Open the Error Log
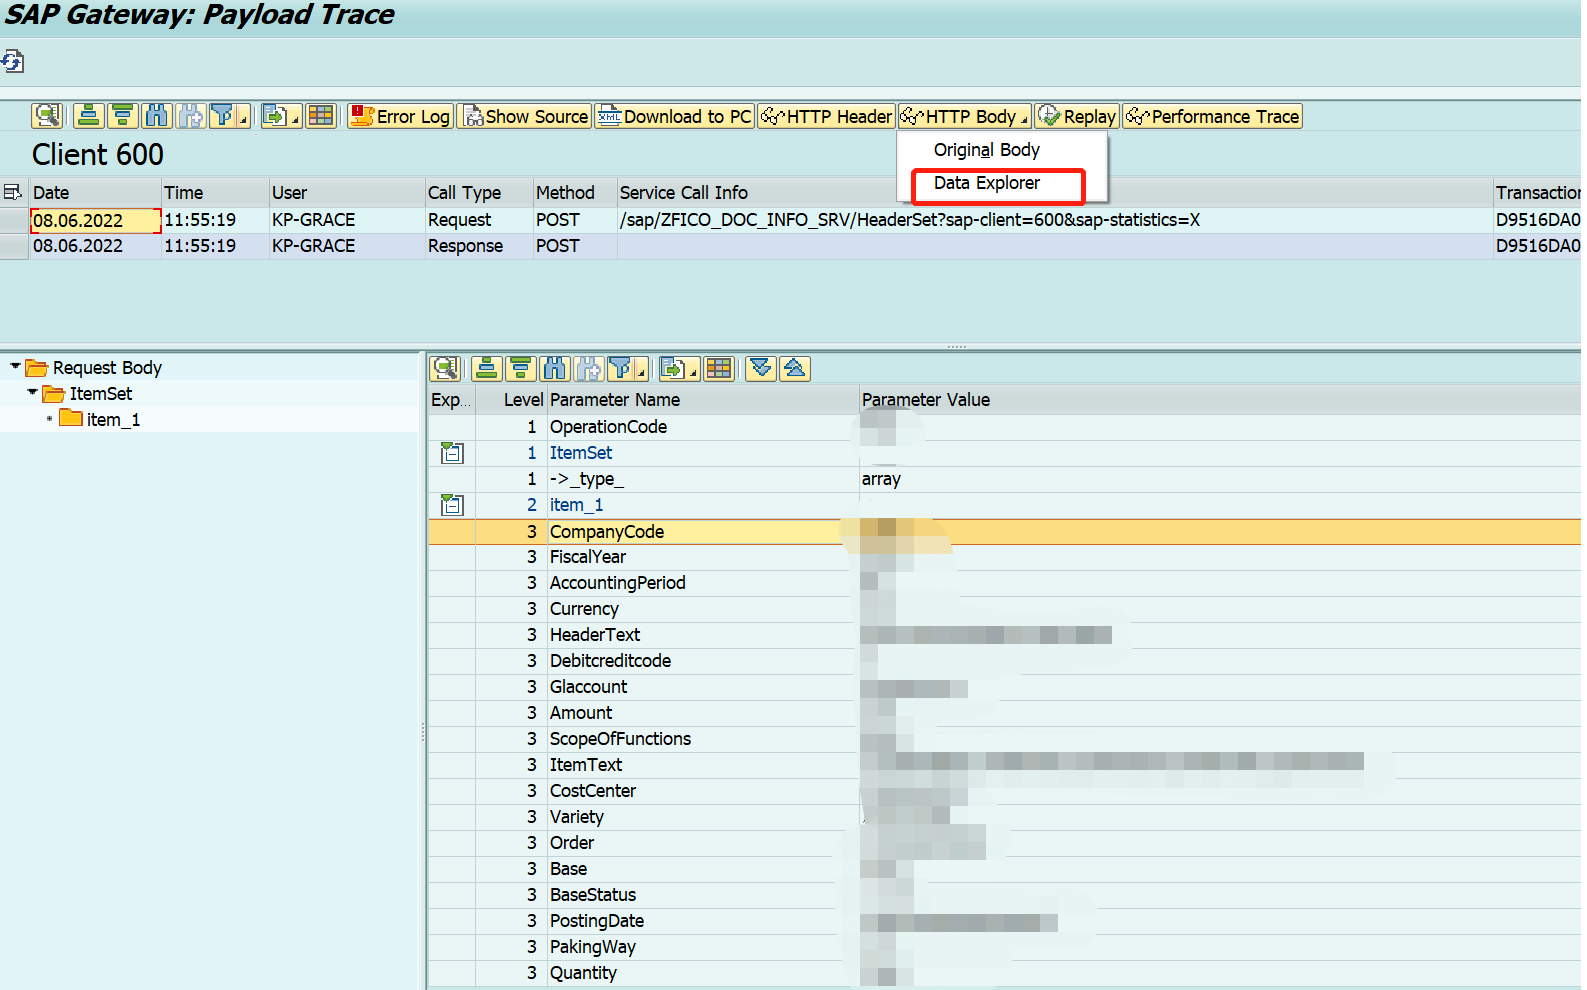Screen dimensions: 1587x990 400,116
